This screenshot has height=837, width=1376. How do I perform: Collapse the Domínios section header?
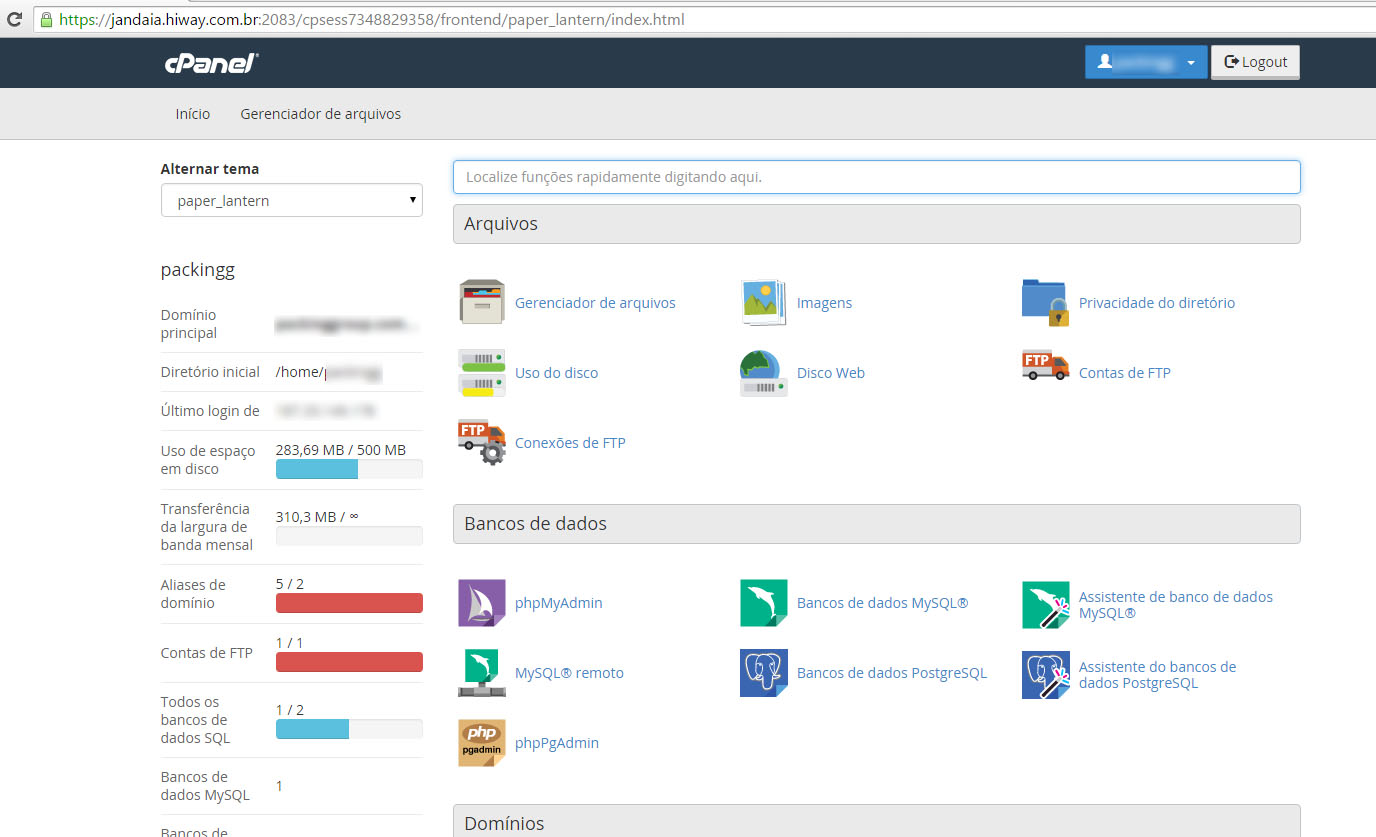pyautogui.click(x=876, y=821)
